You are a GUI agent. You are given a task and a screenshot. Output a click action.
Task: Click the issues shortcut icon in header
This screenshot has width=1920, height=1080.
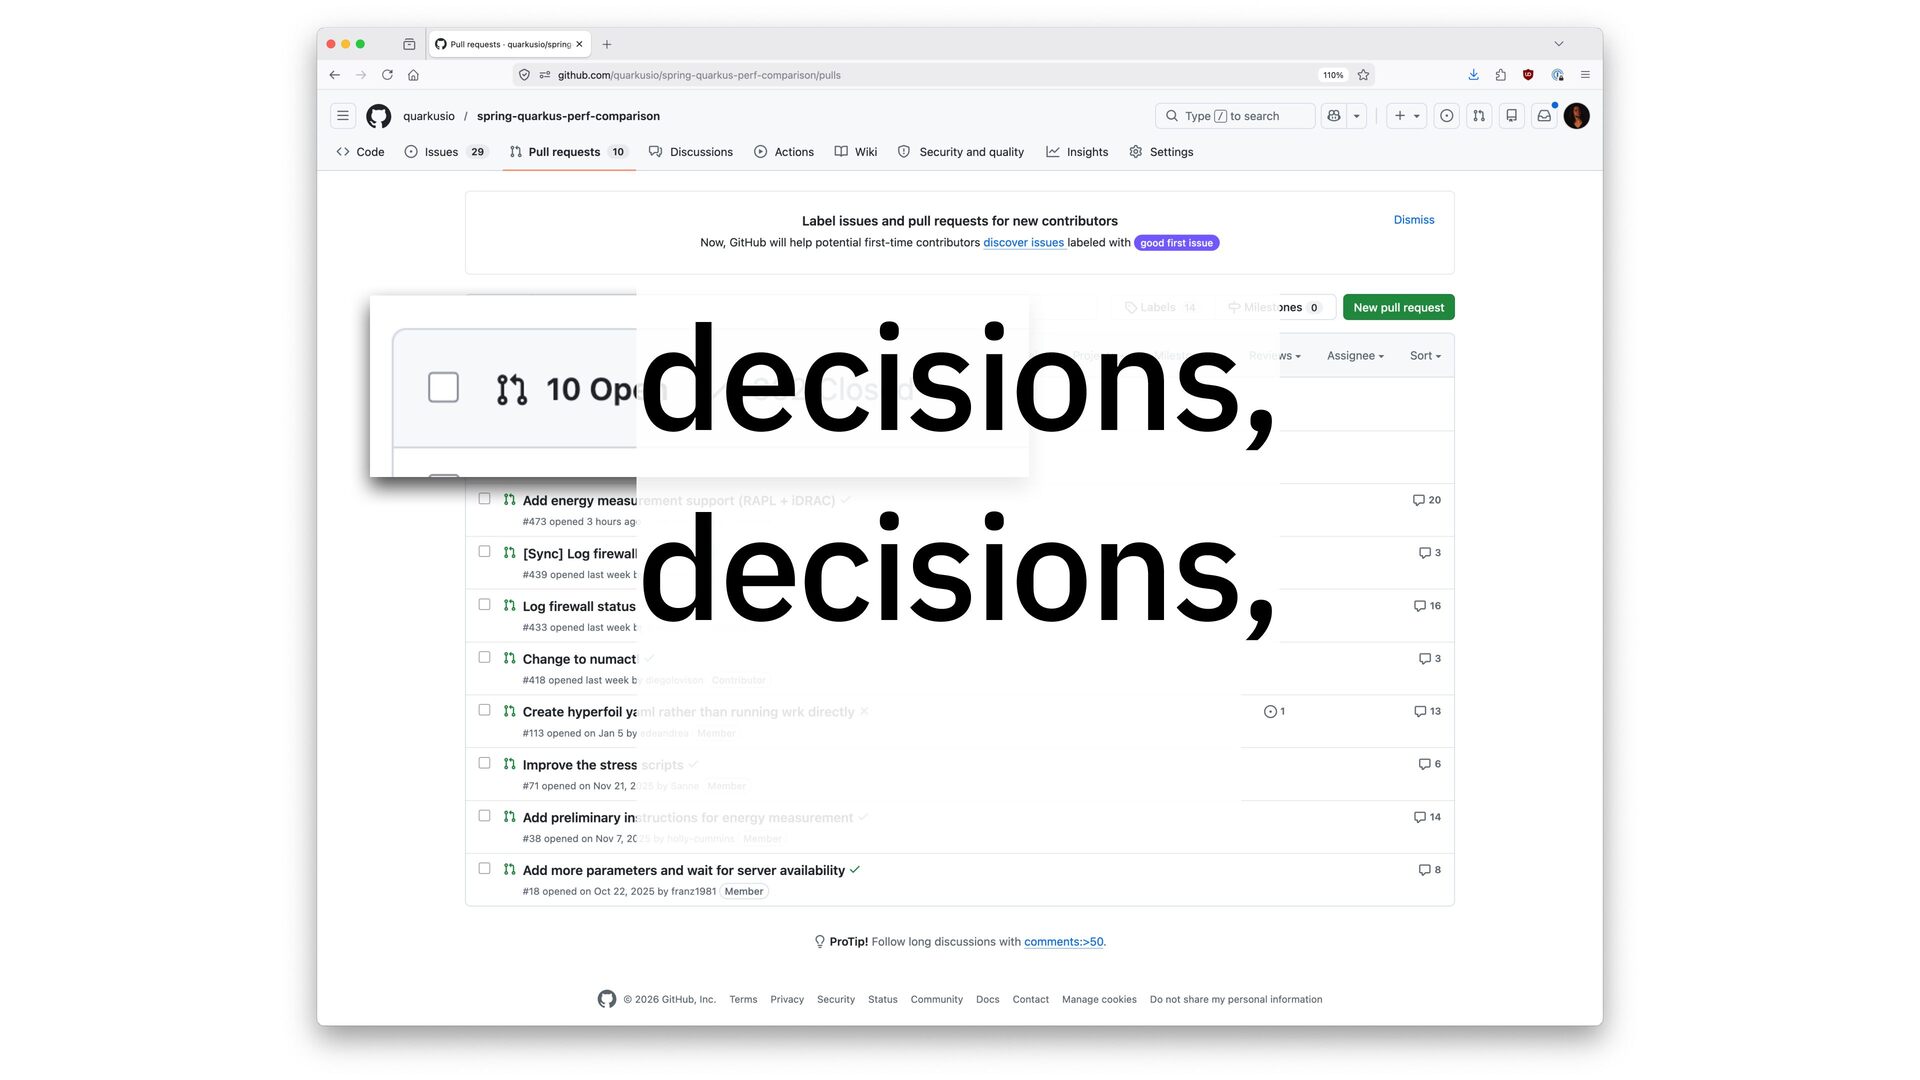[1446, 116]
